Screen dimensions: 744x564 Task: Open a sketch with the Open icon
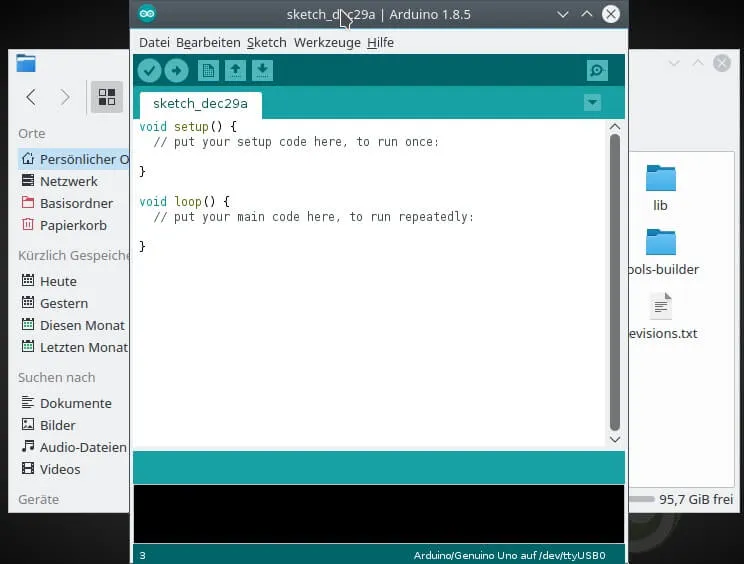(x=235, y=70)
